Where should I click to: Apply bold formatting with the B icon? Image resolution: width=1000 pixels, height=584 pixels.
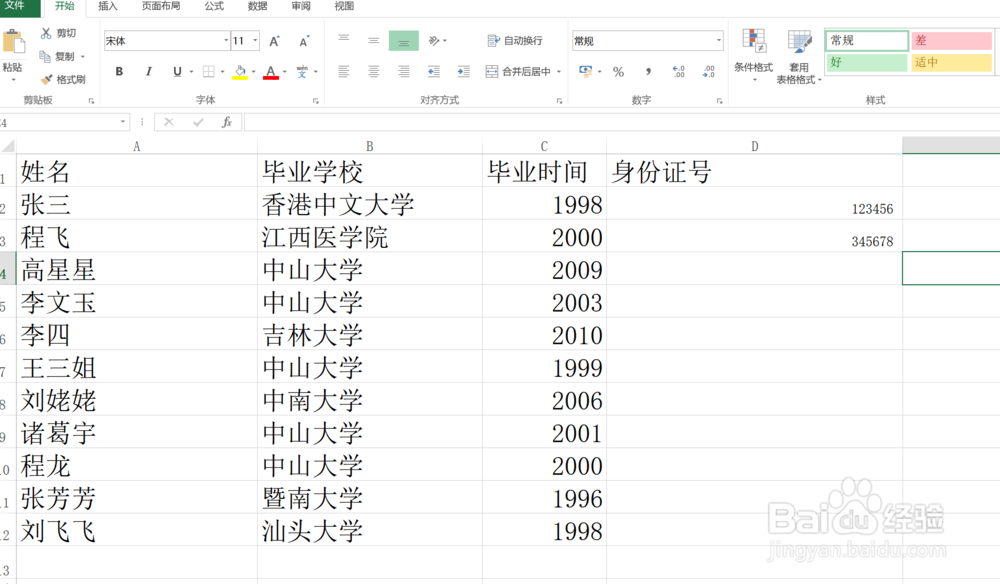click(x=118, y=72)
